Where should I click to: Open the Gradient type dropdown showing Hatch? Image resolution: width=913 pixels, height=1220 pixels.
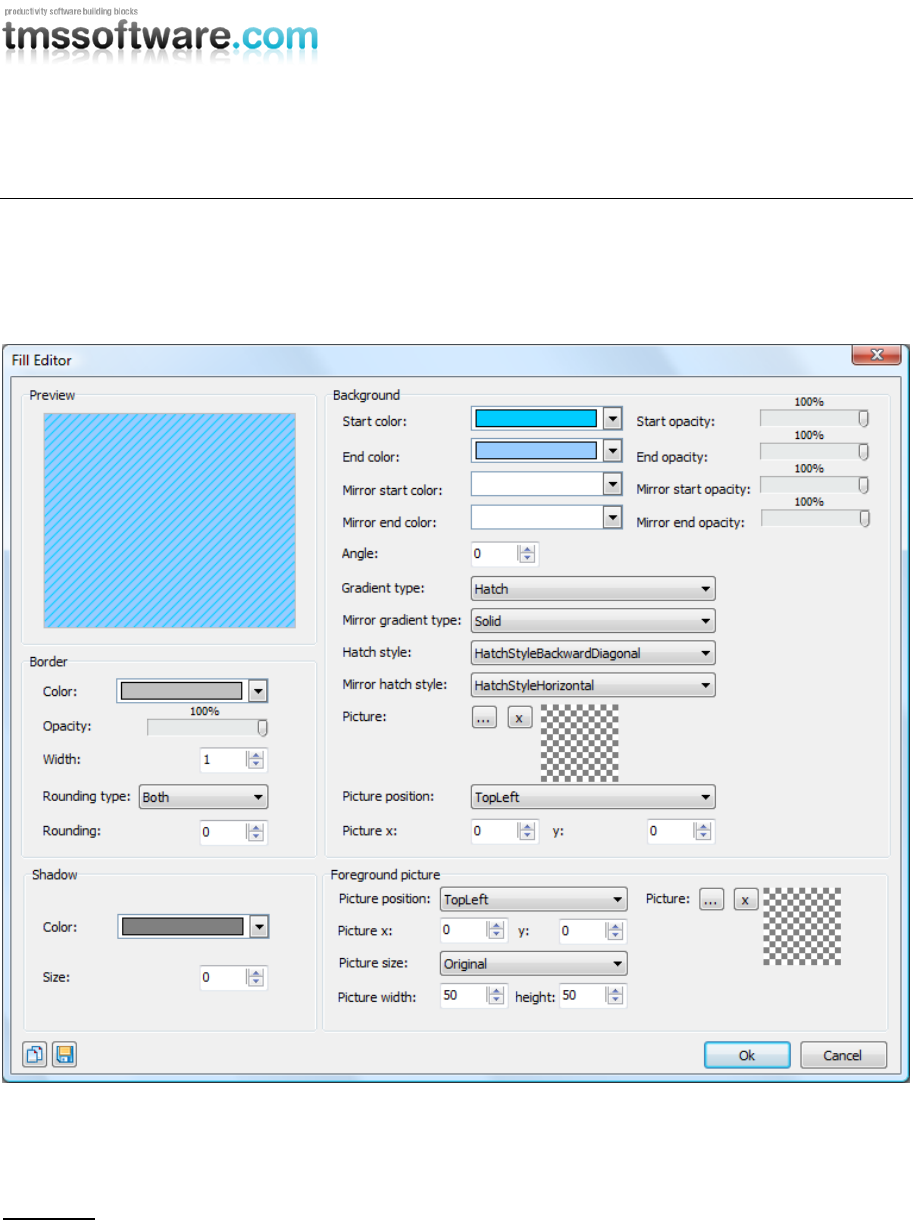(x=593, y=589)
